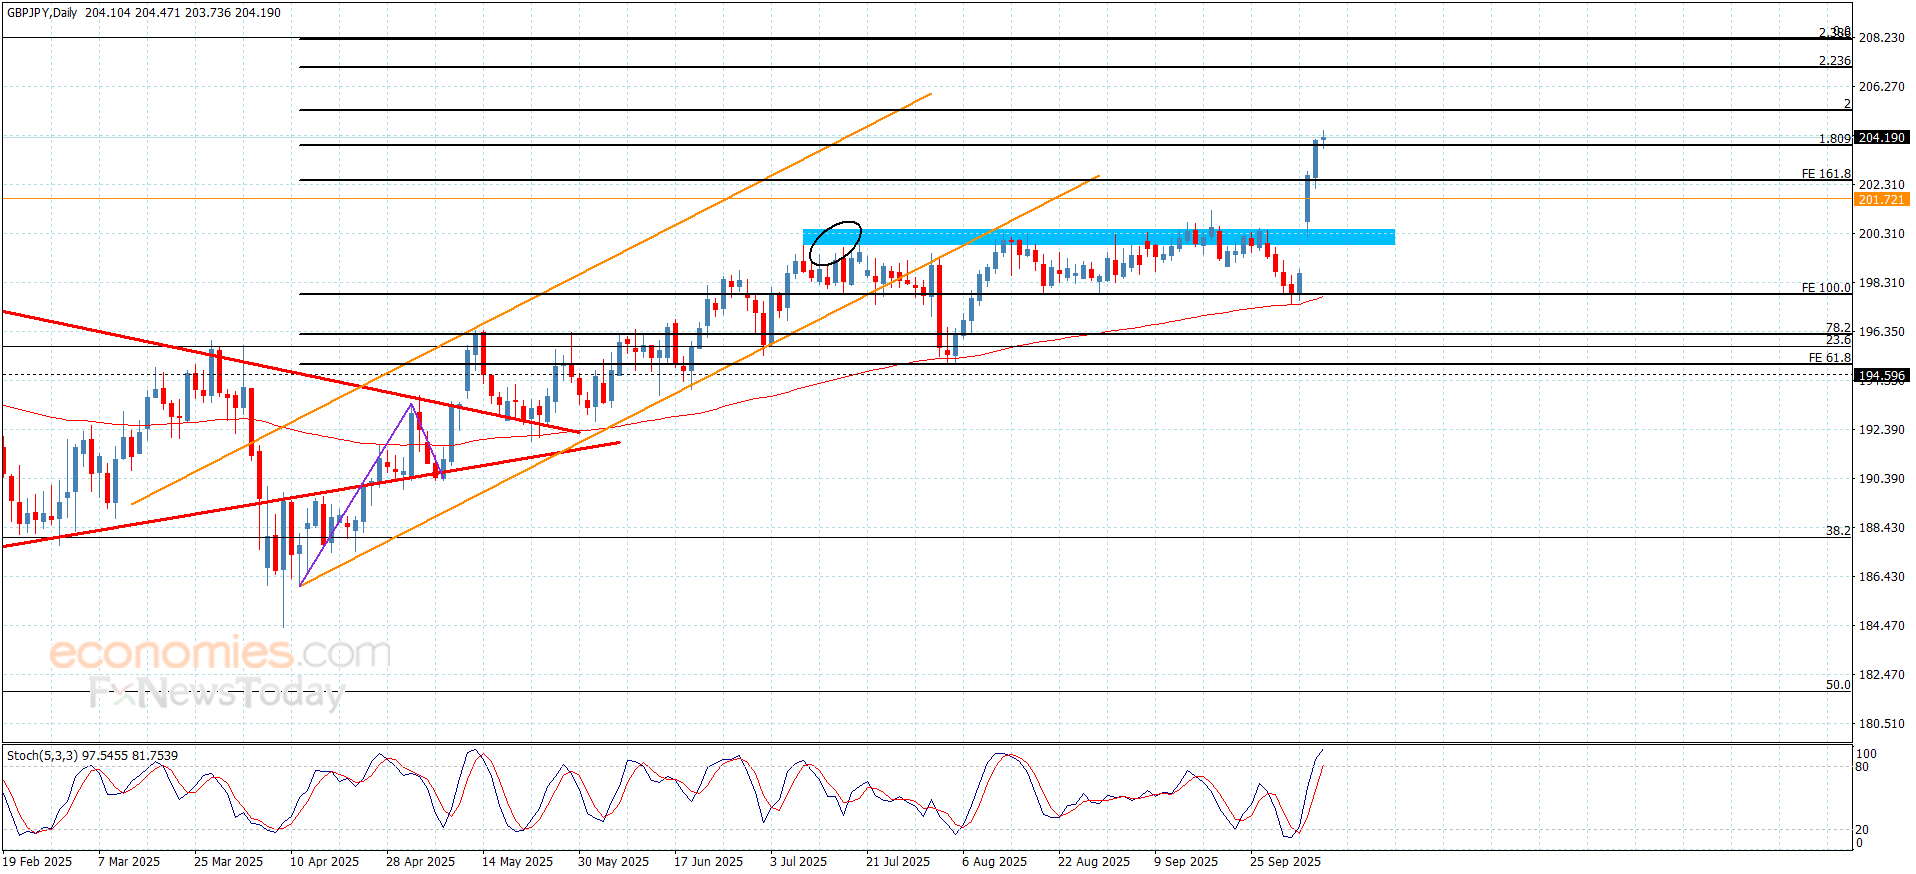Select the 202.310 price axis label
The image size is (1916, 874).
(x=1881, y=185)
